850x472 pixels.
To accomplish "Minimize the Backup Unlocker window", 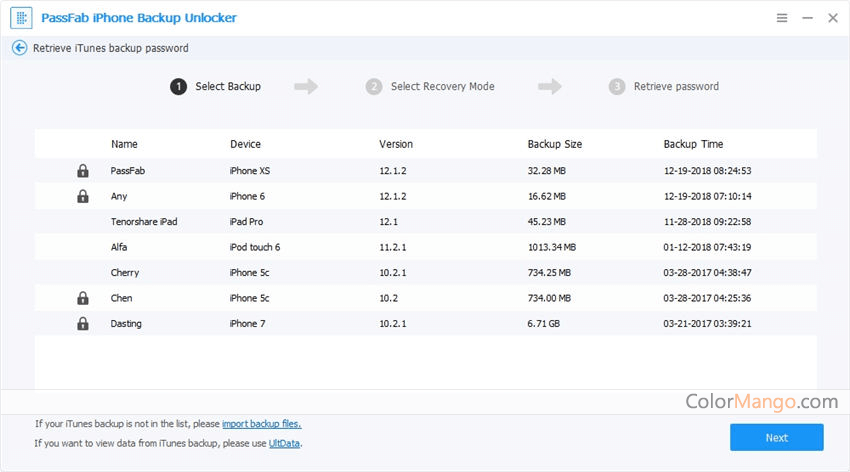I will click(x=807, y=18).
